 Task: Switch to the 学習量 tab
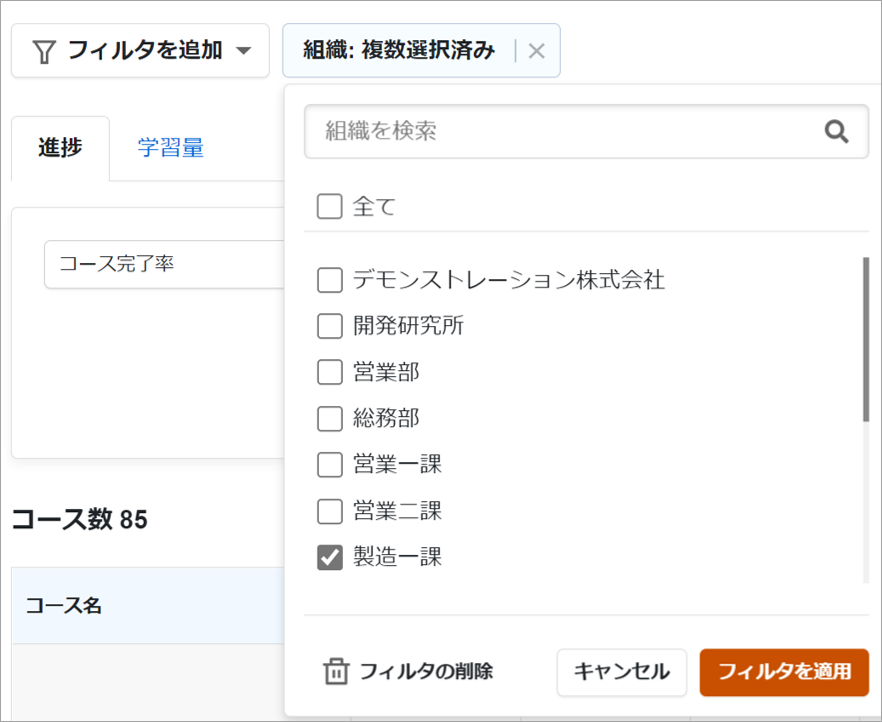[x=170, y=148]
